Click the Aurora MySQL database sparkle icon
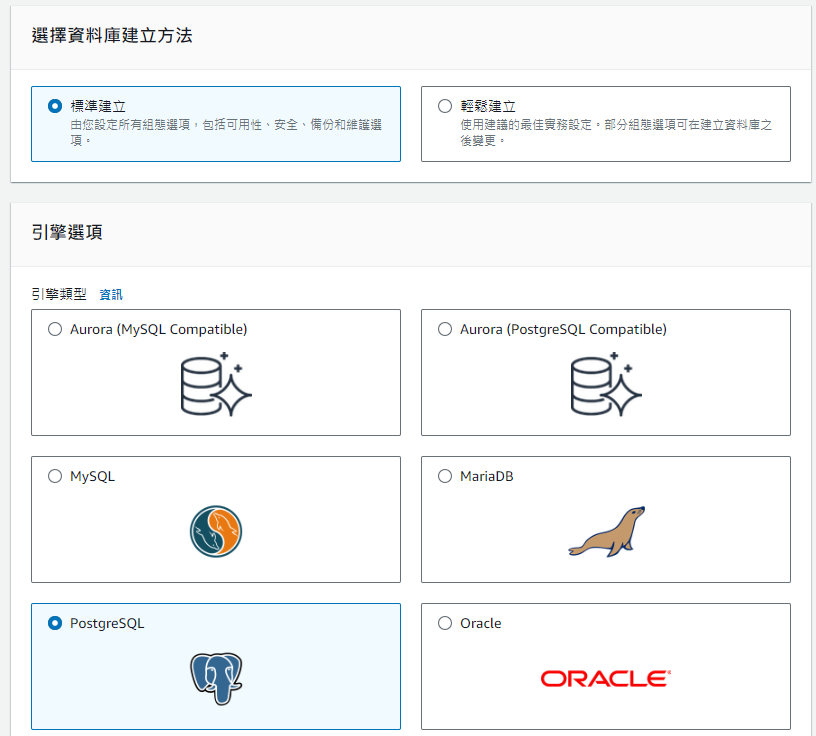 coord(216,384)
